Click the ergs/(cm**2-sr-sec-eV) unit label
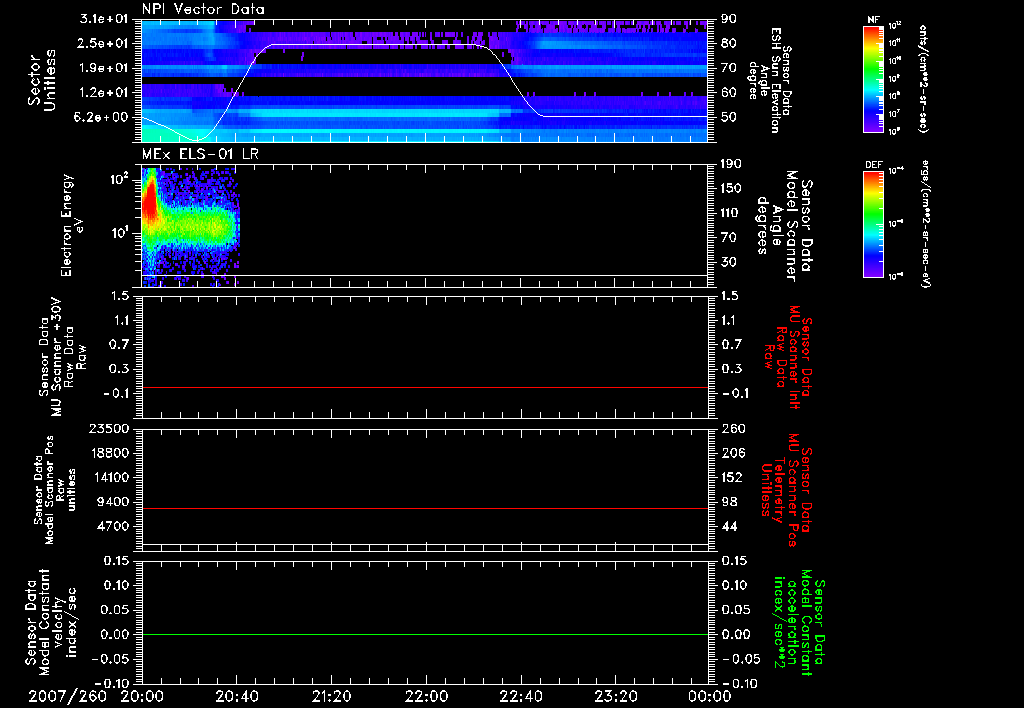The width and height of the screenshot is (1024, 708). 926,223
